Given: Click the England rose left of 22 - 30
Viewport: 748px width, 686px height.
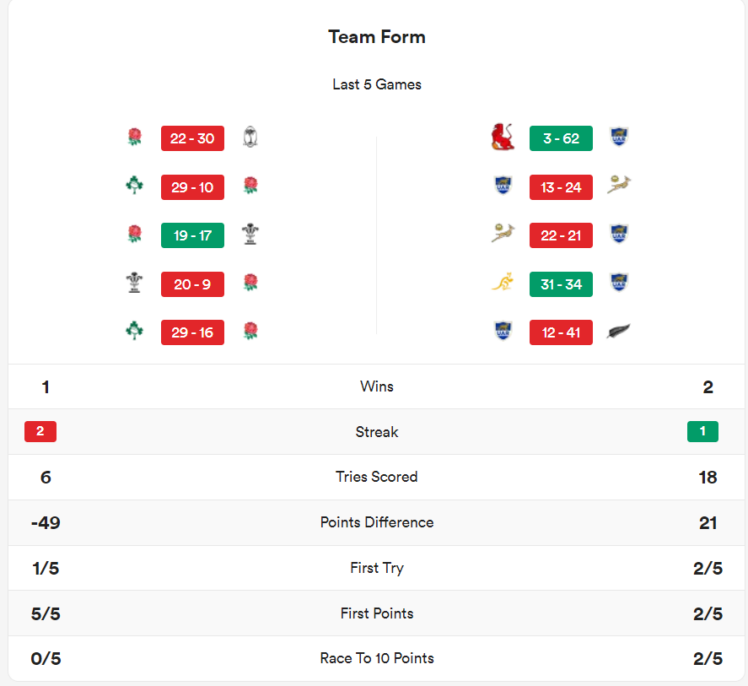Looking at the screenshot, I should click(x=134, y=138).
